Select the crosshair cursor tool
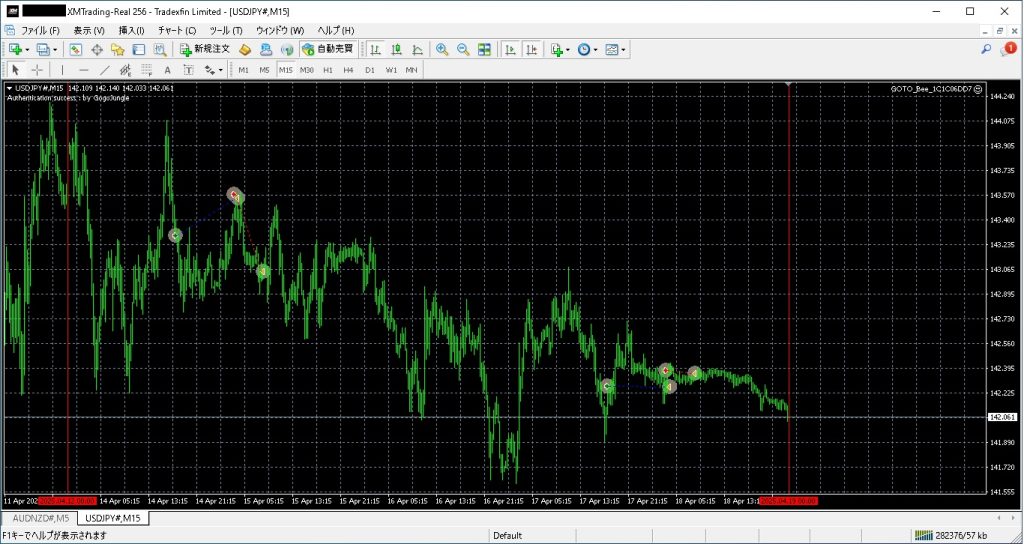The image size is (1024, 544). point(37,70)
